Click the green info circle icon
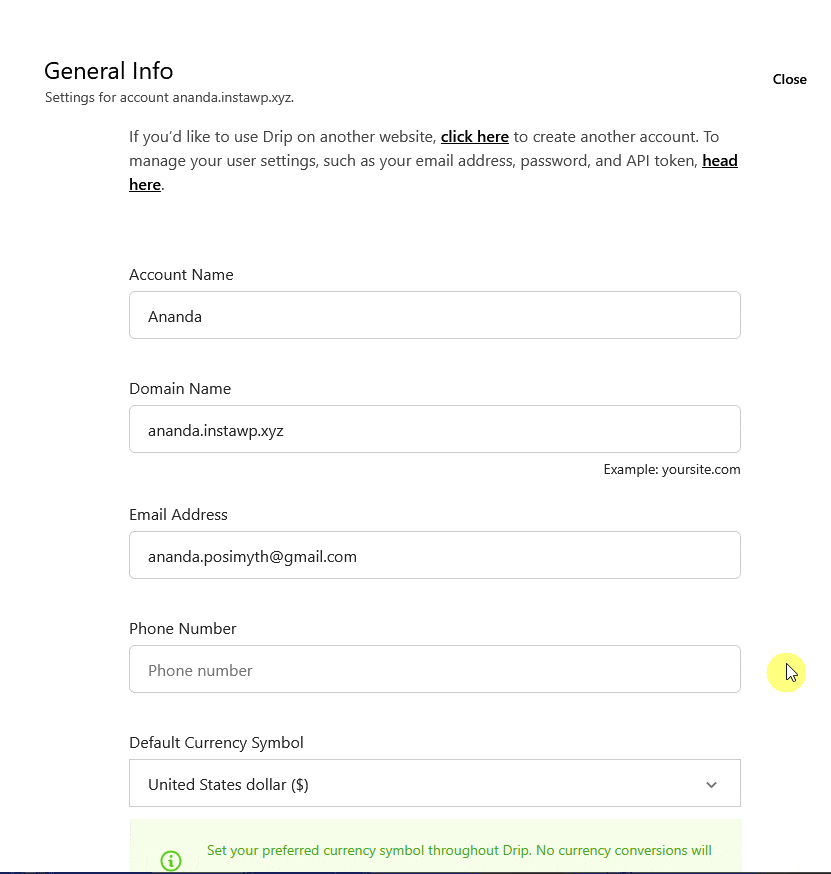Image resolution: width=831 pixels, height=874 pixels. [171, 860]
